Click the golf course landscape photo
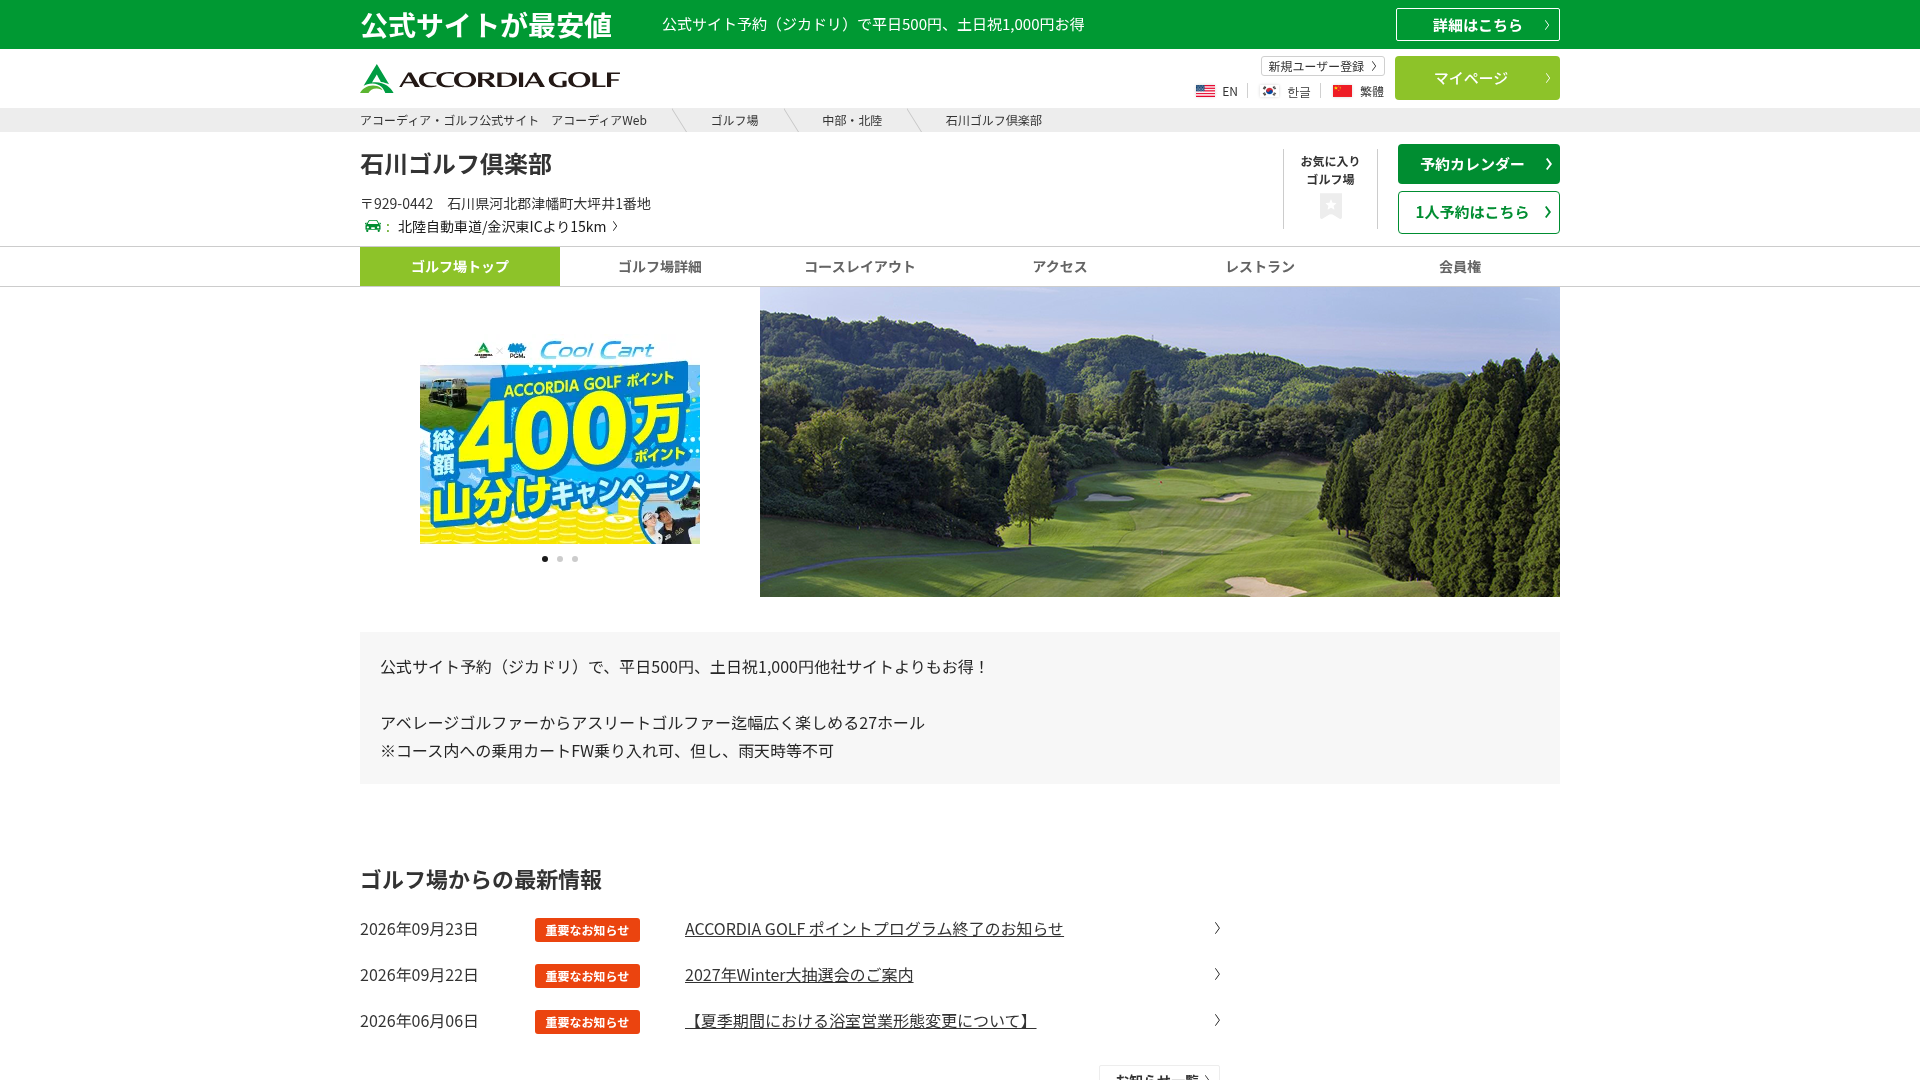 [x=1160, y=442]
